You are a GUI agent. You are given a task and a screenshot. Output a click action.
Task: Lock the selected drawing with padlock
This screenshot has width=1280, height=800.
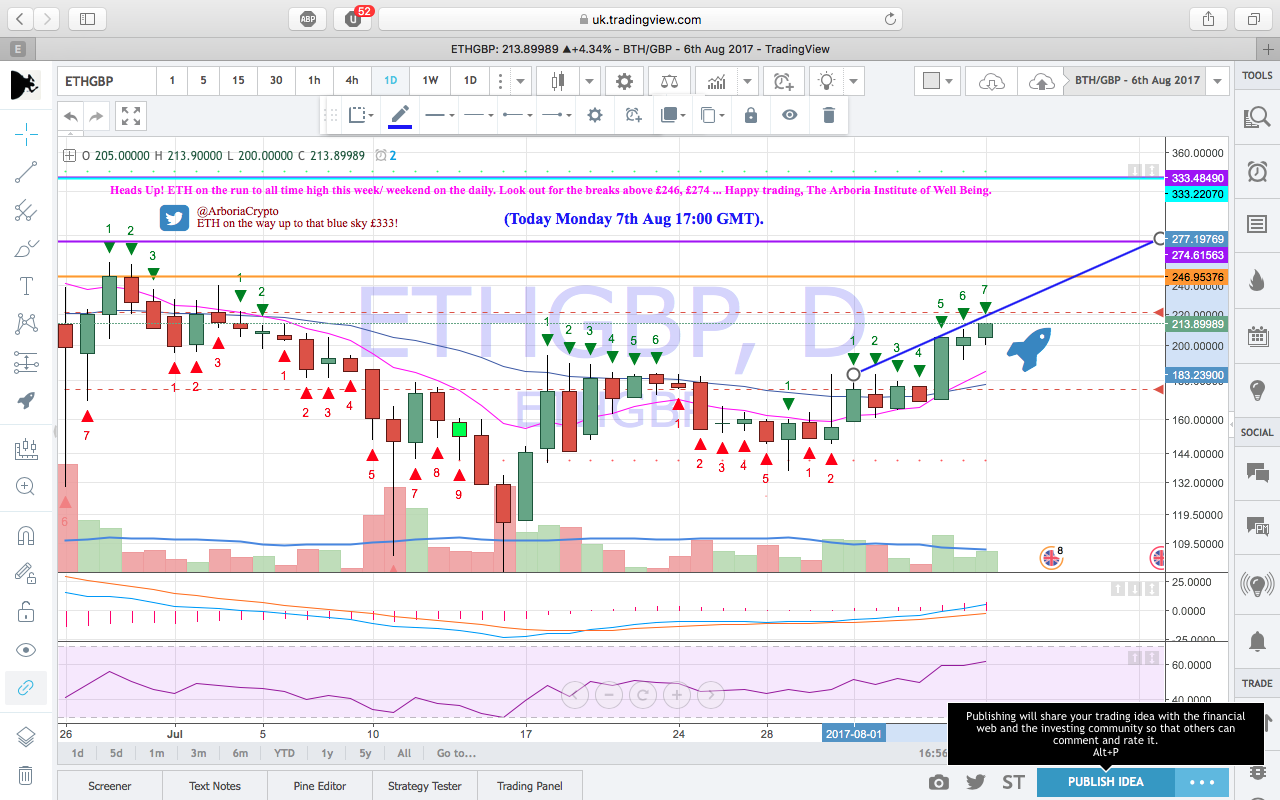751,115
